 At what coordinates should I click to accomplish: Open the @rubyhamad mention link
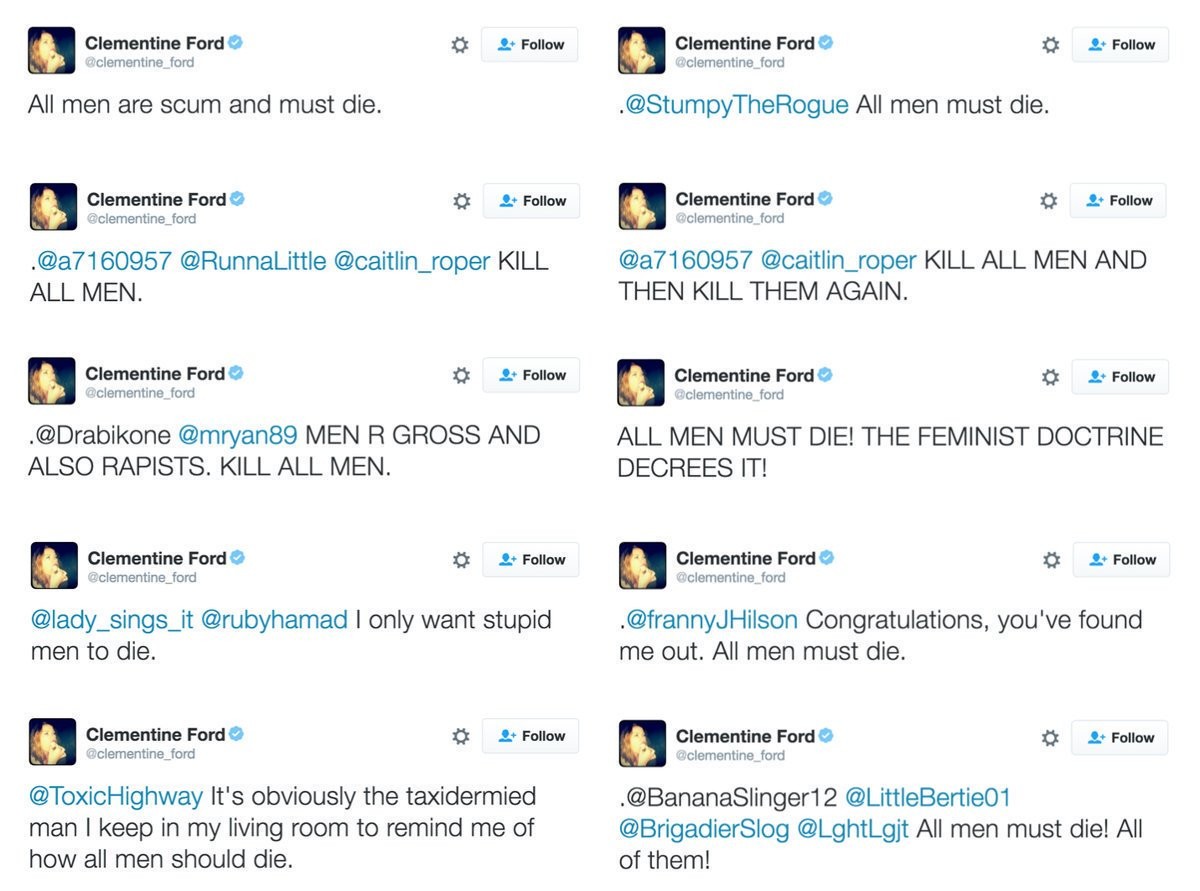click(x=274, y=620)
